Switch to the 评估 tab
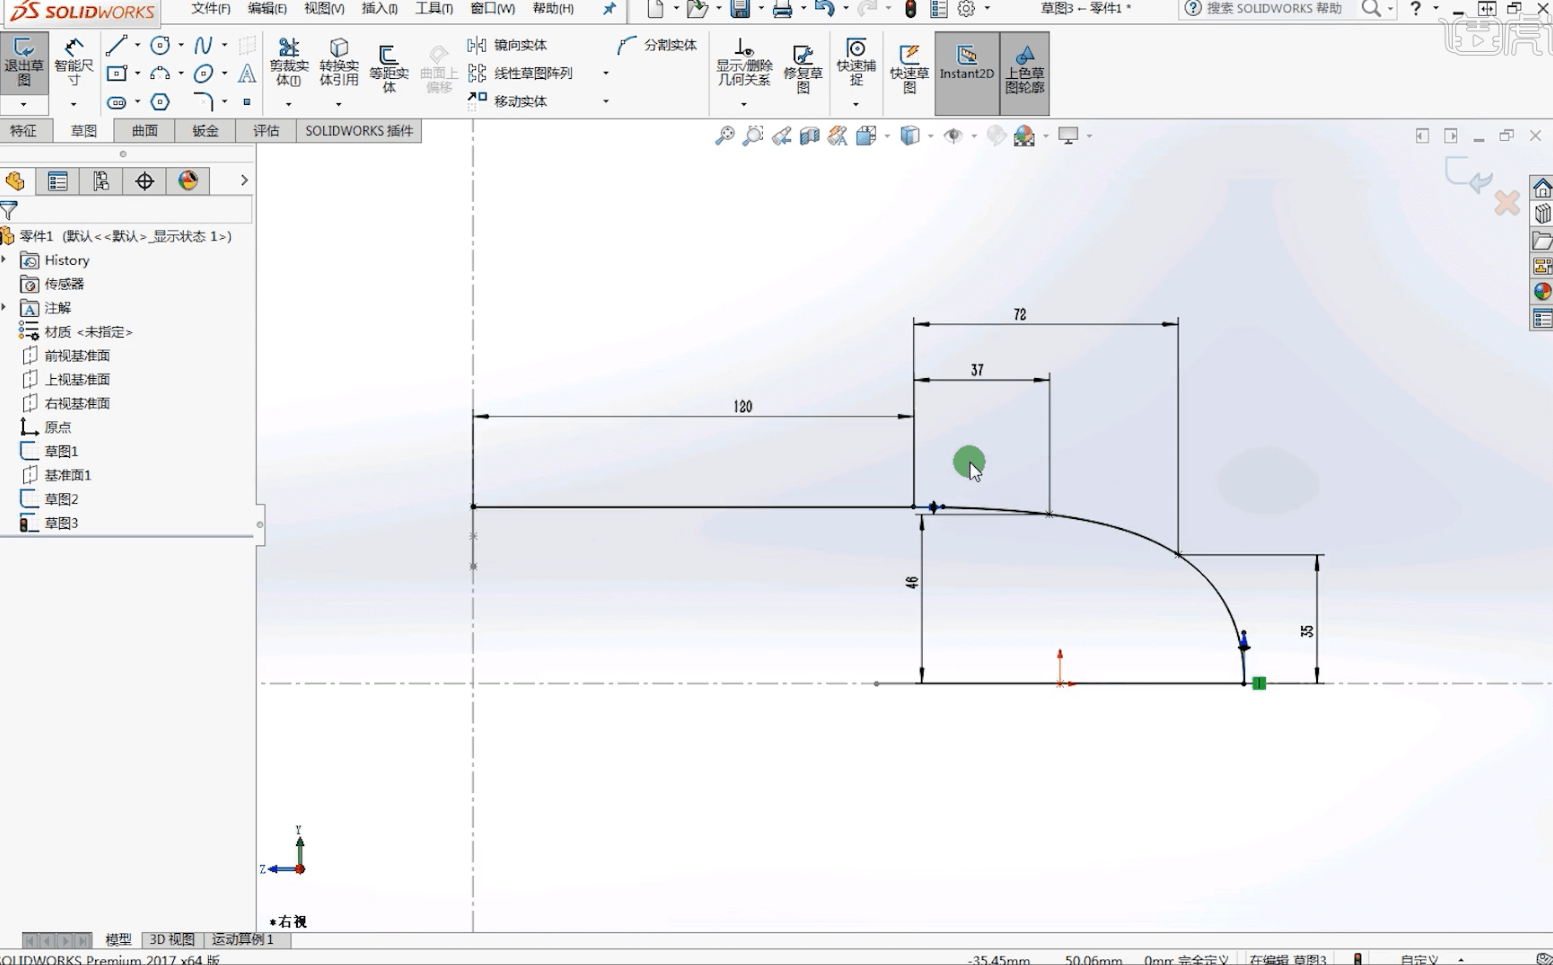The height and width of the screenshot is (965, 1553). pos(266,131)
